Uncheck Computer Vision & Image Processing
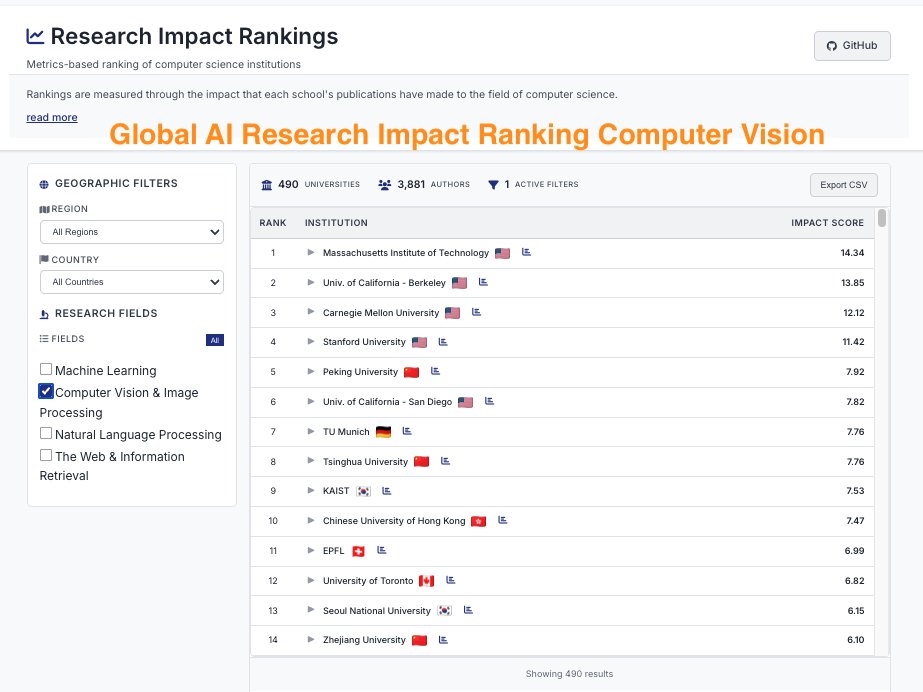The height and width of the screenshot is (692, 923). point(45,392)
